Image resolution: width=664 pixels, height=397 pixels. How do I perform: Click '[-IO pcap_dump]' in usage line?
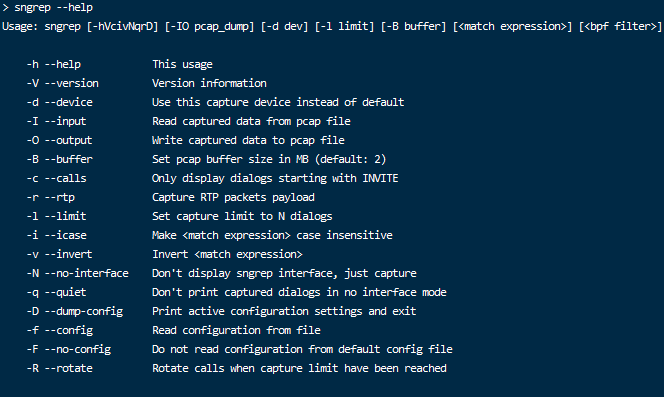coord(209,27)
